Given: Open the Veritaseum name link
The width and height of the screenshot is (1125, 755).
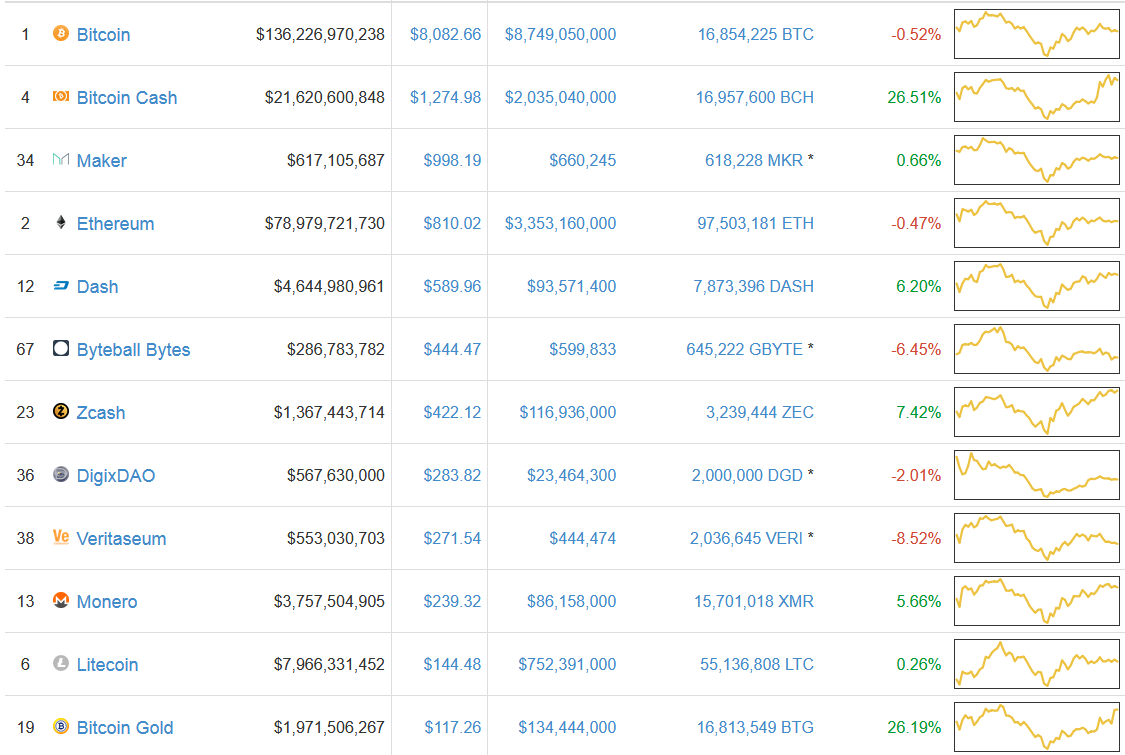Looking at the screenshot, I should click(121, 539).
